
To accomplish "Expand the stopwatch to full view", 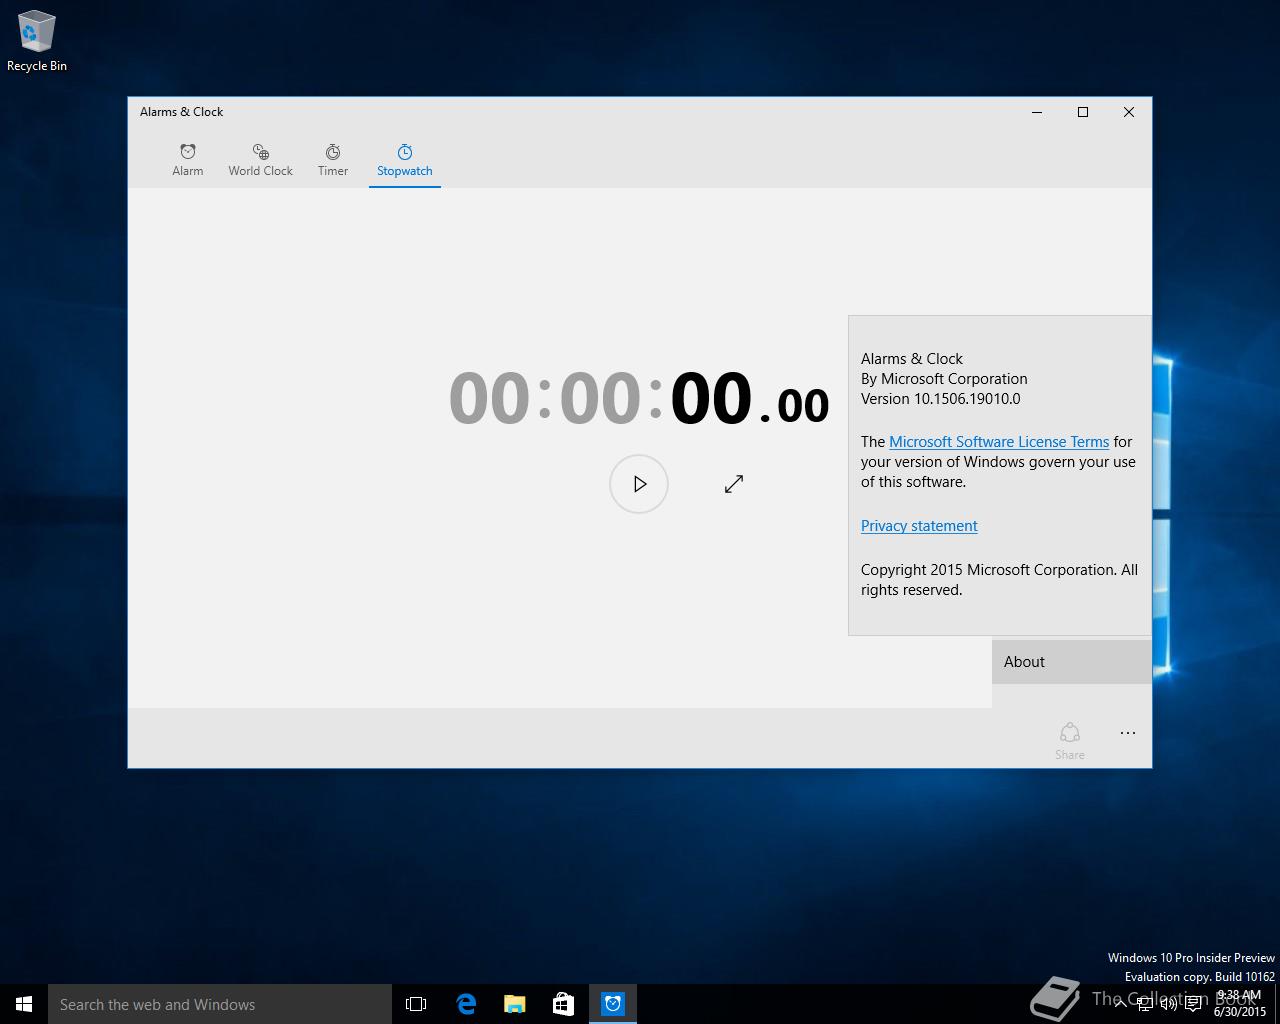I will pos(734,484).
